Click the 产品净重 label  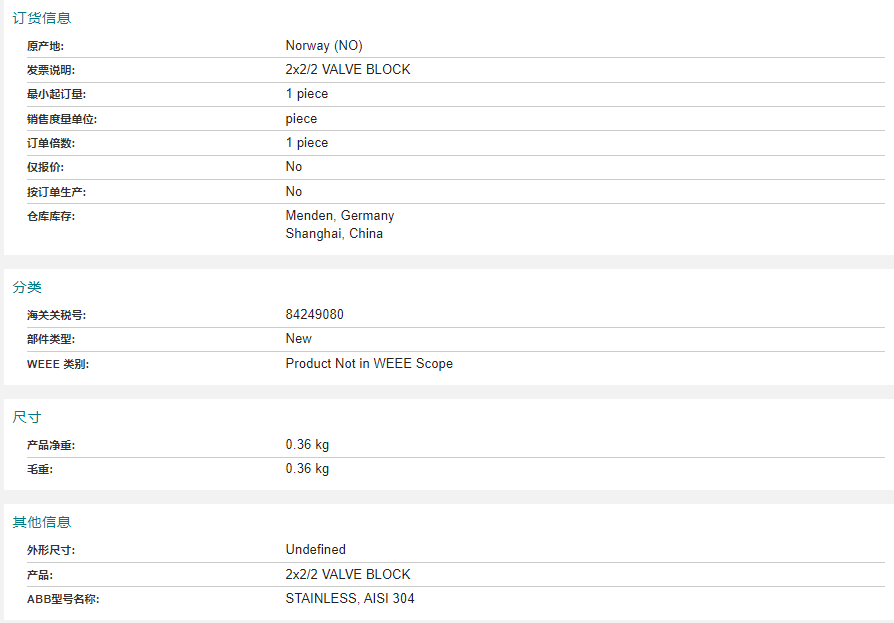[51, 445]
